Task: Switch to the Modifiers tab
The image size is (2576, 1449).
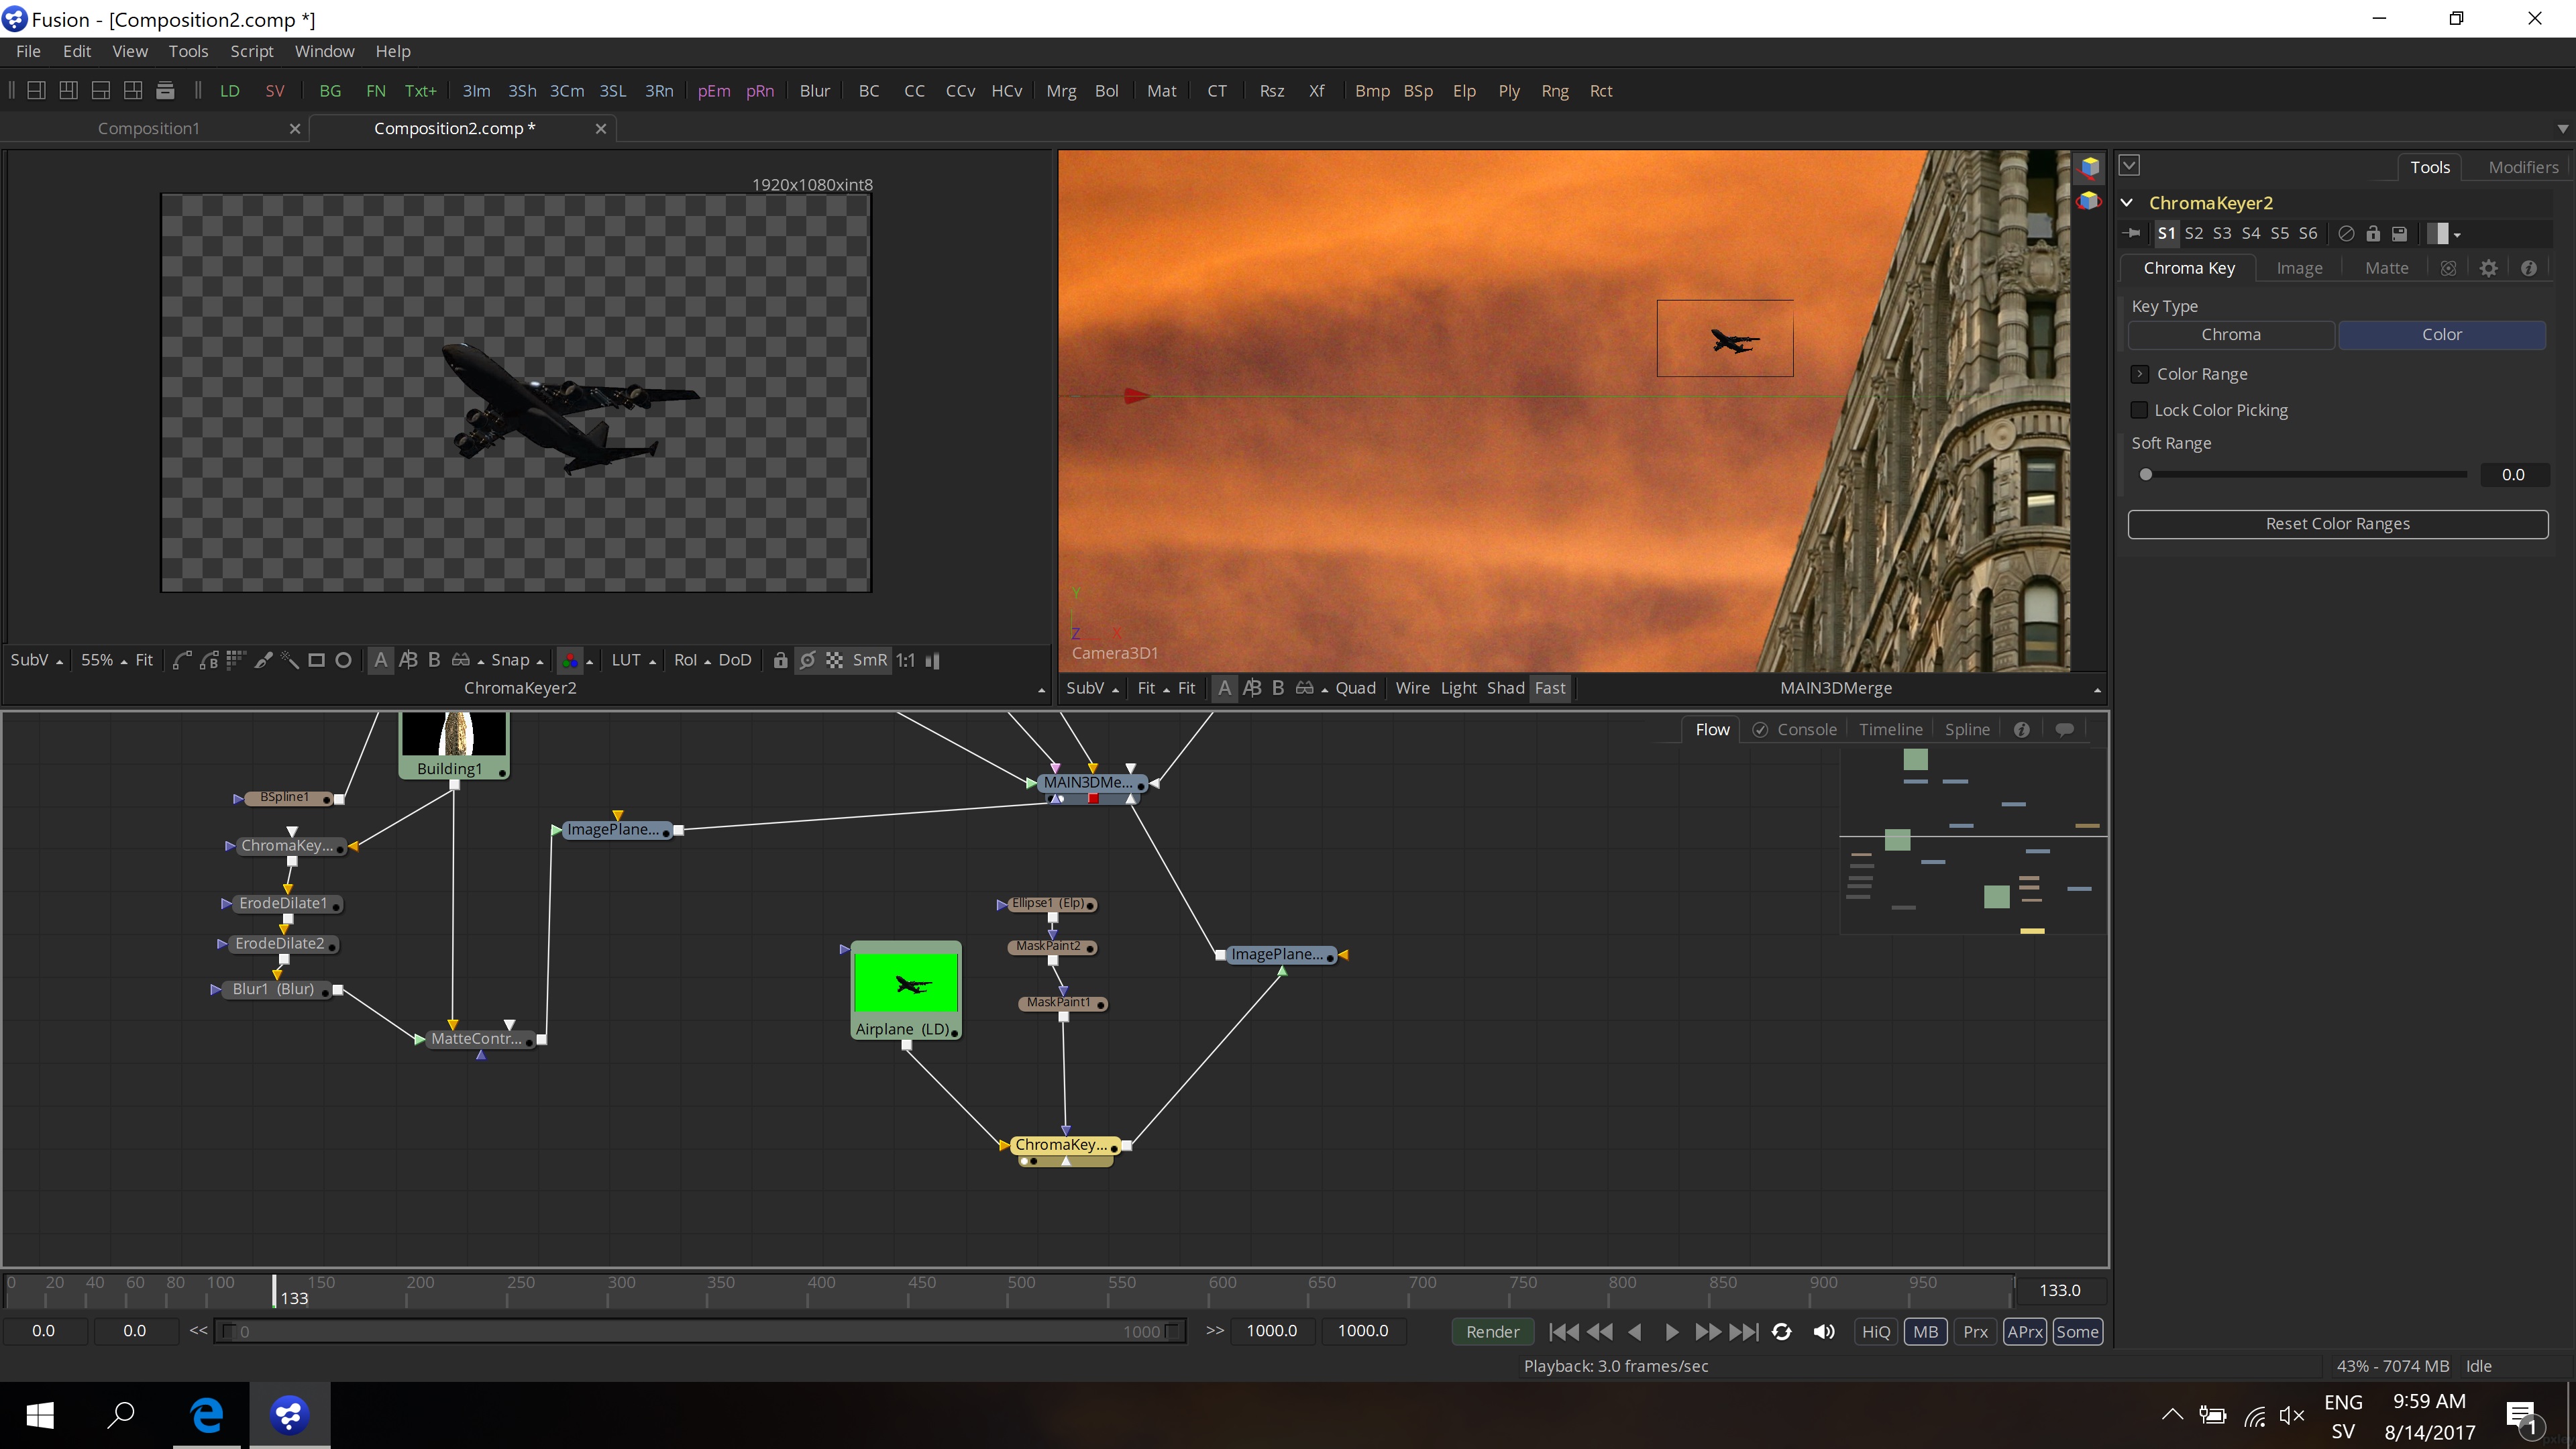Action: (2523, 167)
